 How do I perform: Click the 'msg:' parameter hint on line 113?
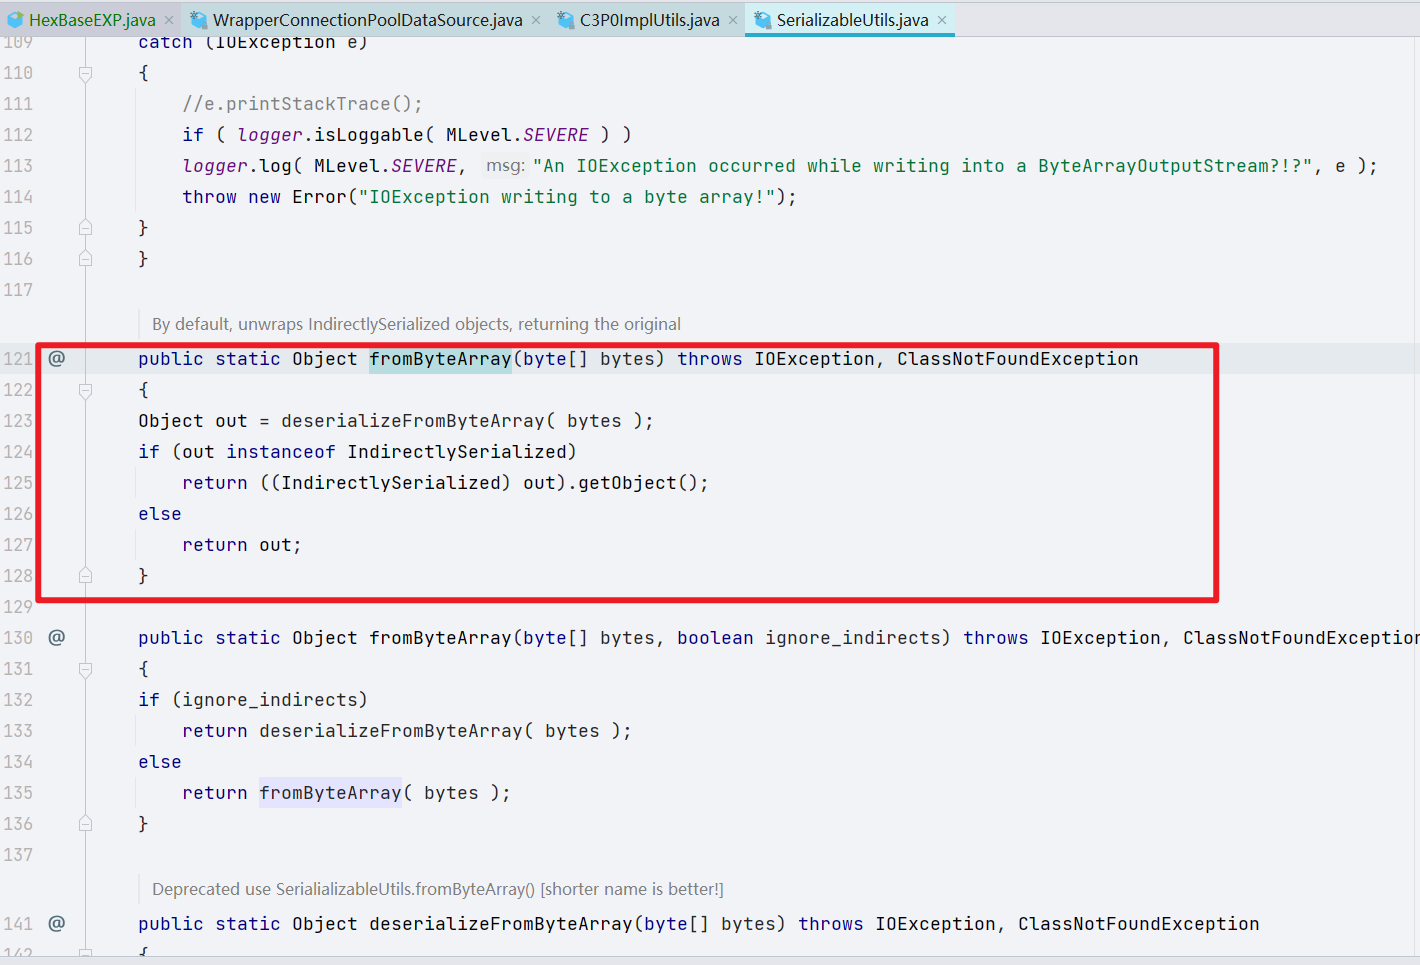point(506,166)
